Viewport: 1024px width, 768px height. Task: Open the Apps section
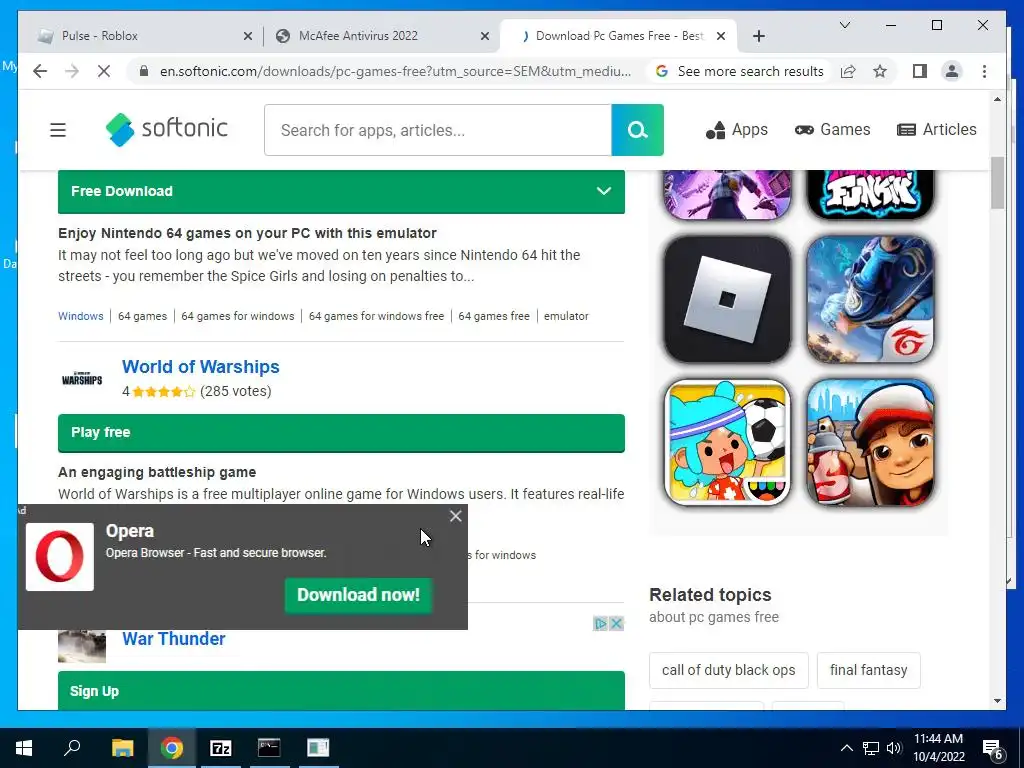737,130
